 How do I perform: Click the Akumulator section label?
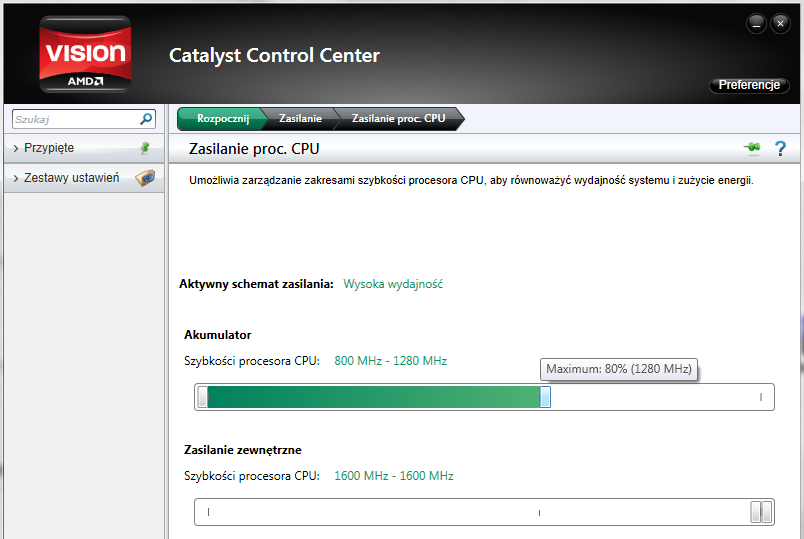click(218, 335)
